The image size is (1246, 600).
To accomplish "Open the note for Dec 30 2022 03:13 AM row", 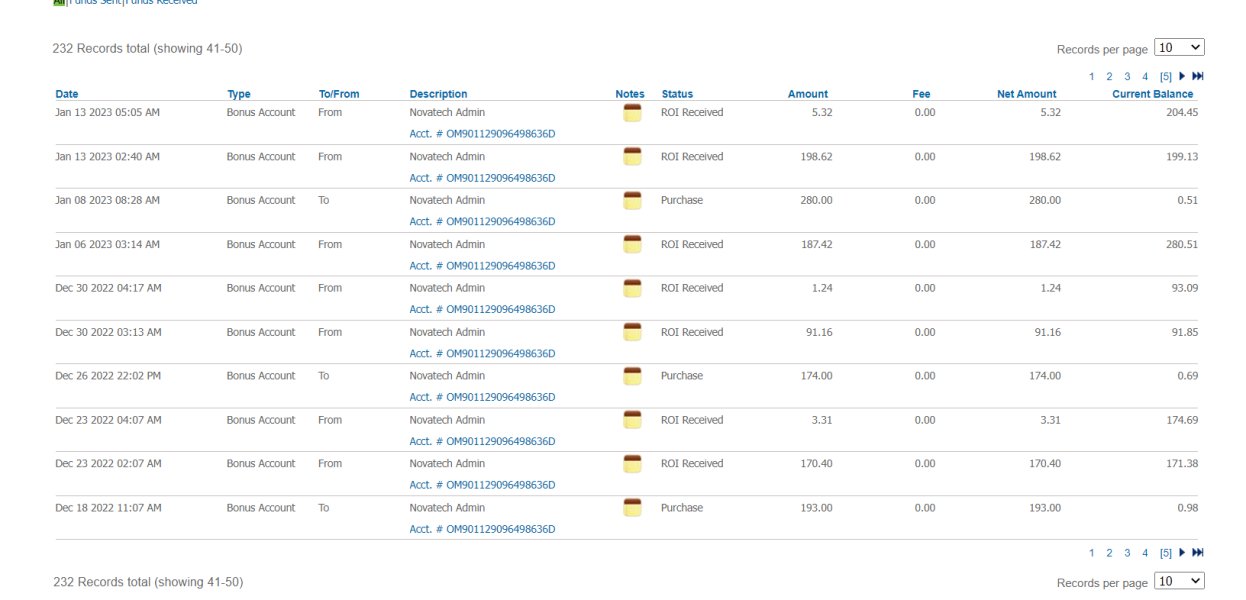I will [631, 333].
